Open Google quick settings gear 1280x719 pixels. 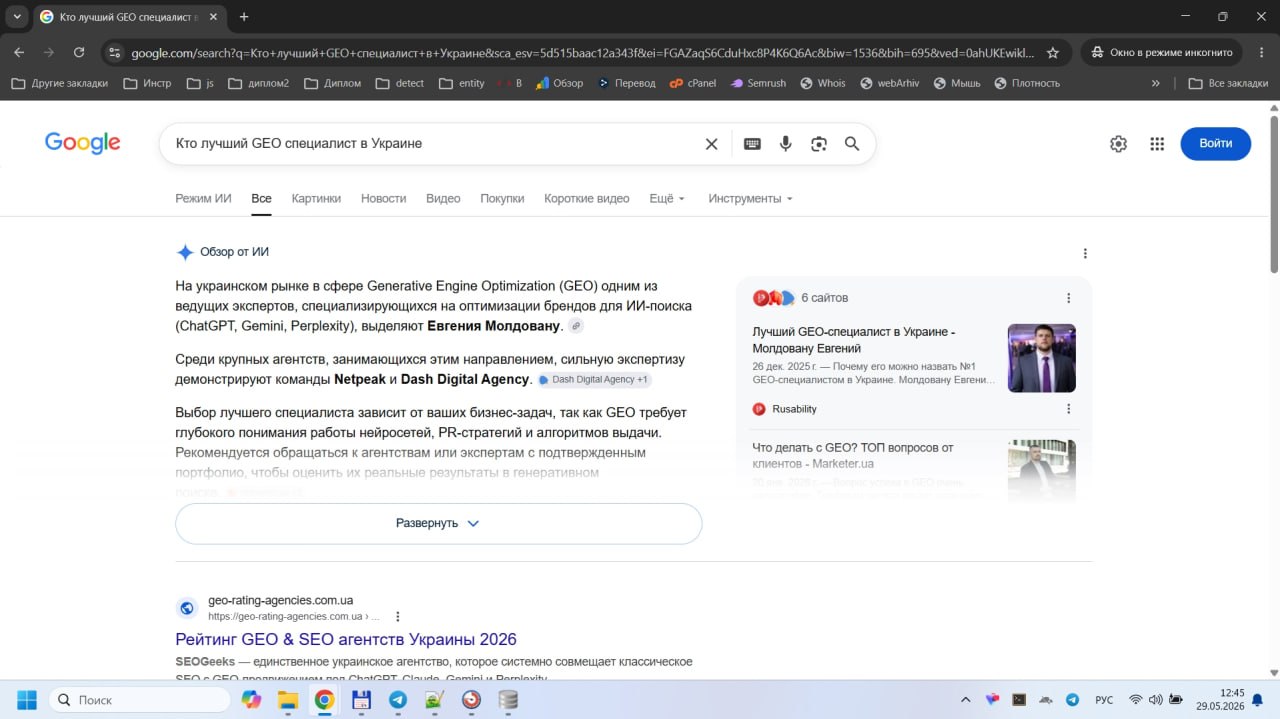coord(1118,144)
